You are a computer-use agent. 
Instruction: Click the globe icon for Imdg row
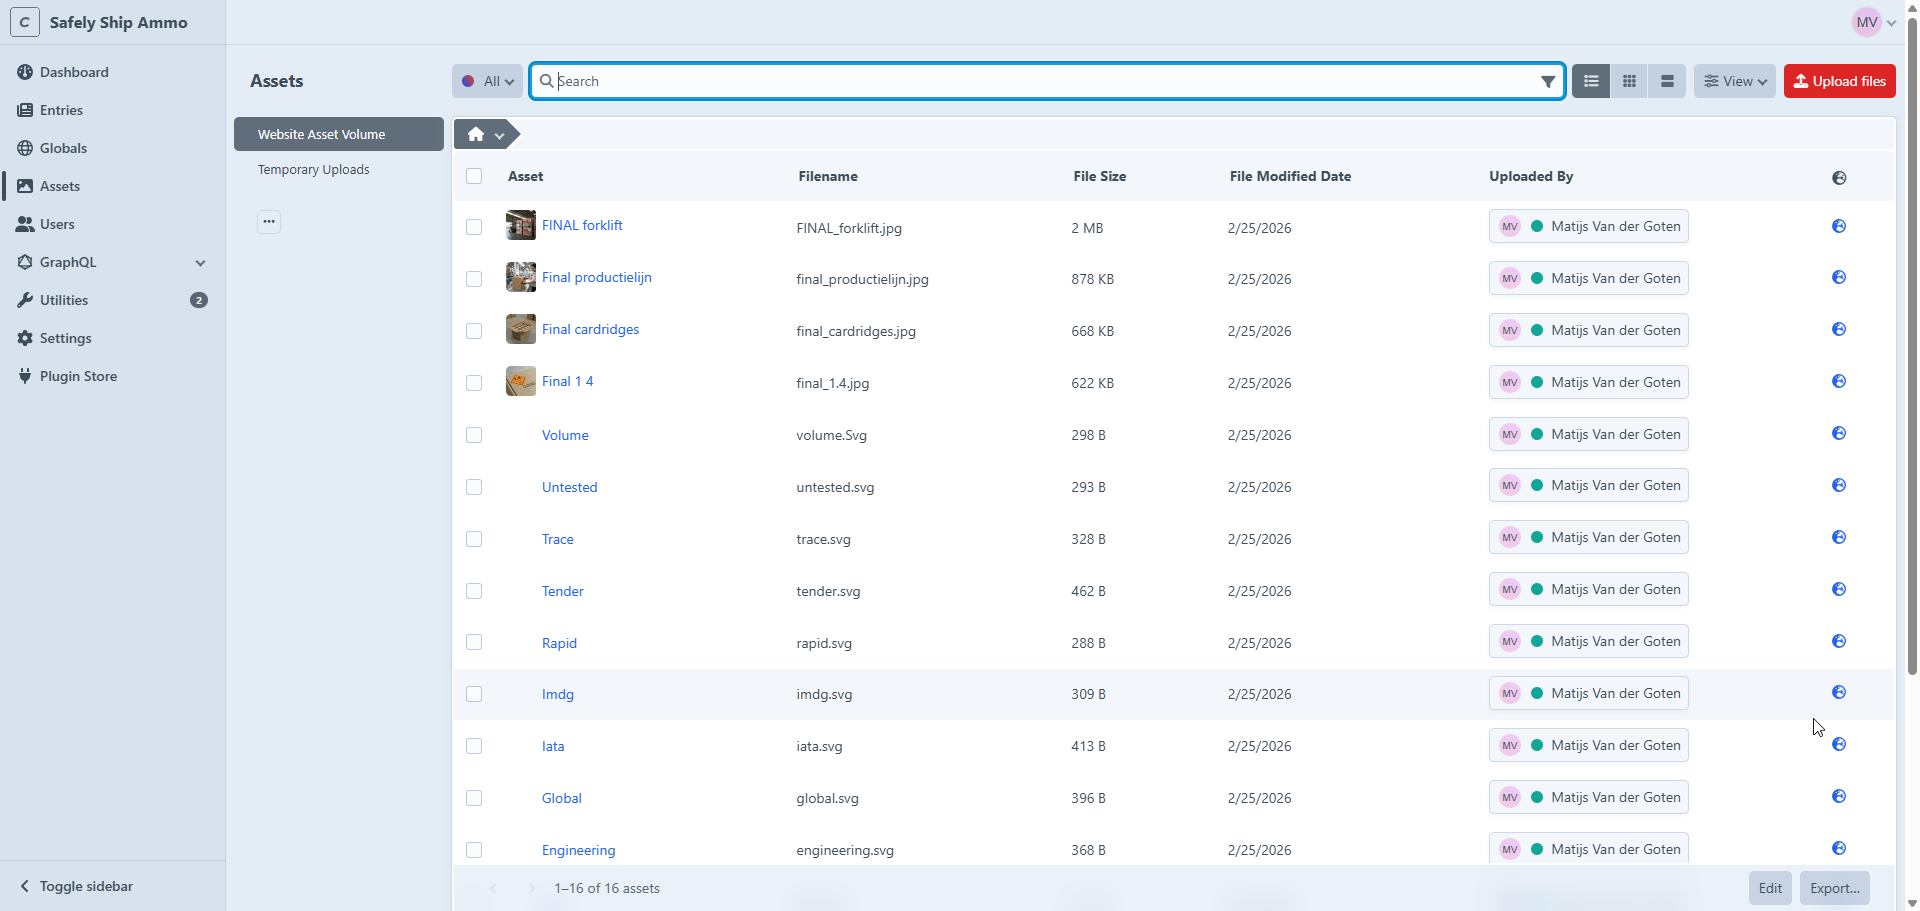pos(1839,692)
